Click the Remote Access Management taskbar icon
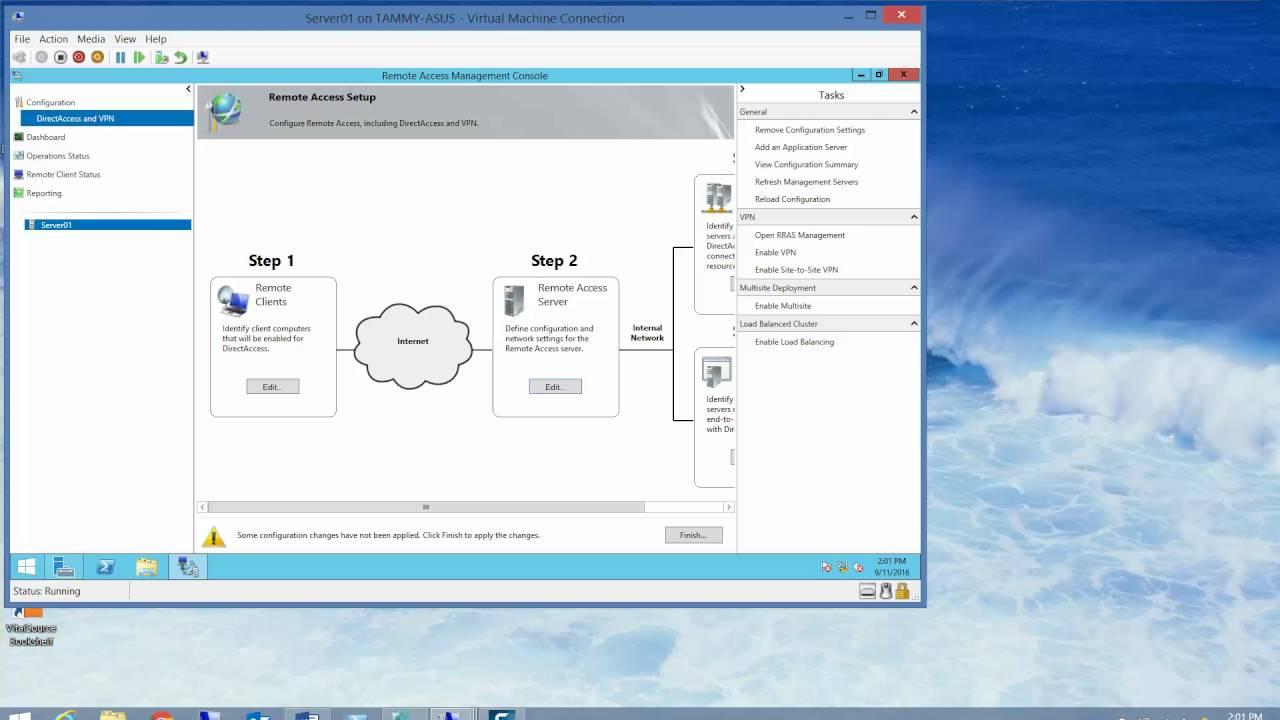The width and height of the screenshot is (1280, 720). 188,567
